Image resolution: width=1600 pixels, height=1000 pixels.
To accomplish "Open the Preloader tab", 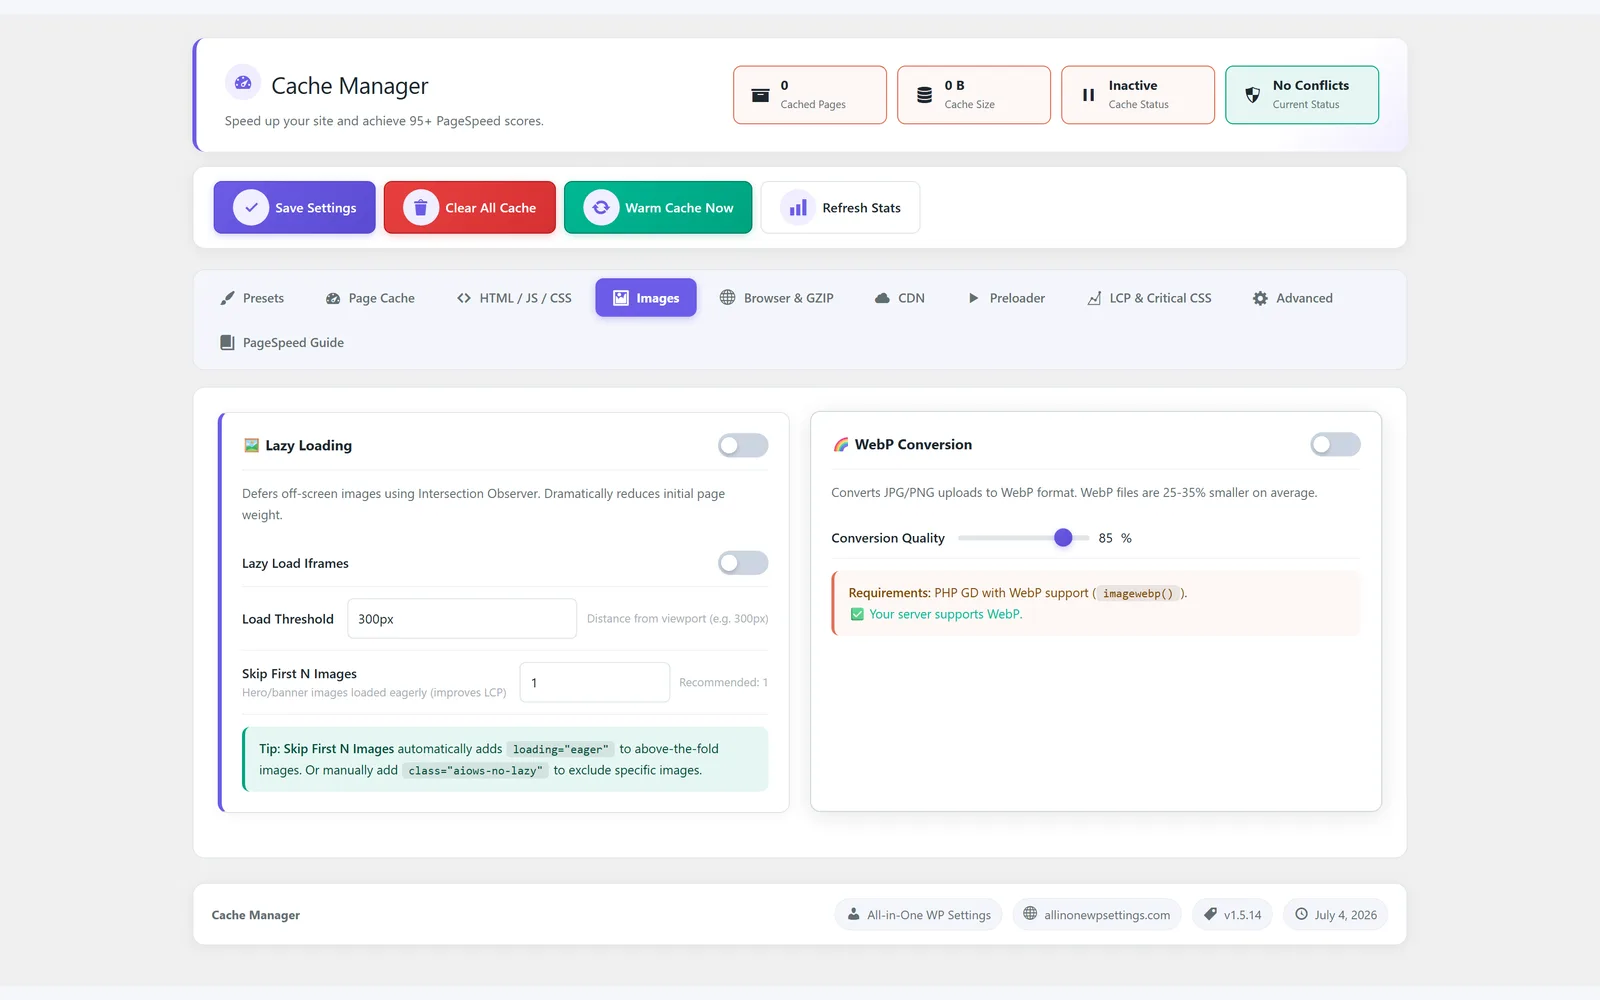I will click(1006, 298).
